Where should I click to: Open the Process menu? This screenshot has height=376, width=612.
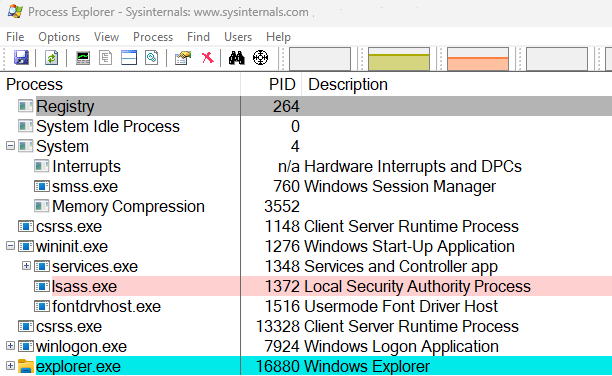pos(153,37)
